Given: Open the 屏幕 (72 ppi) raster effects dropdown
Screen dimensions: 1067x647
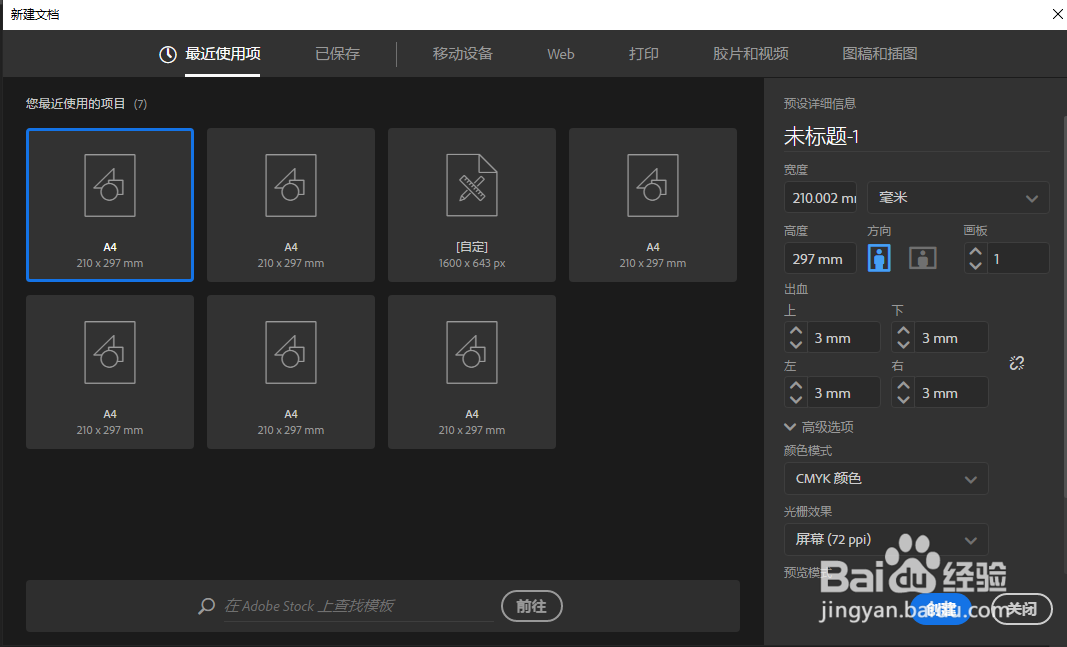Looking at the screenshot, I should click(x=886, y=540).
